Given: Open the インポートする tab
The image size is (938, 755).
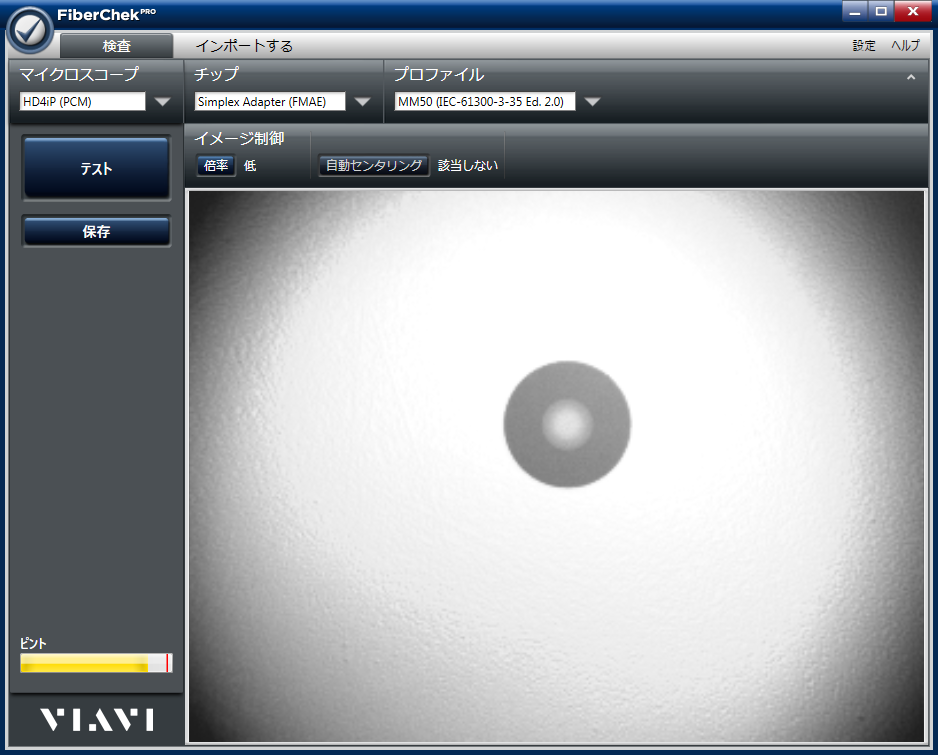Looking at the screenshot, I should coord(244,45).
